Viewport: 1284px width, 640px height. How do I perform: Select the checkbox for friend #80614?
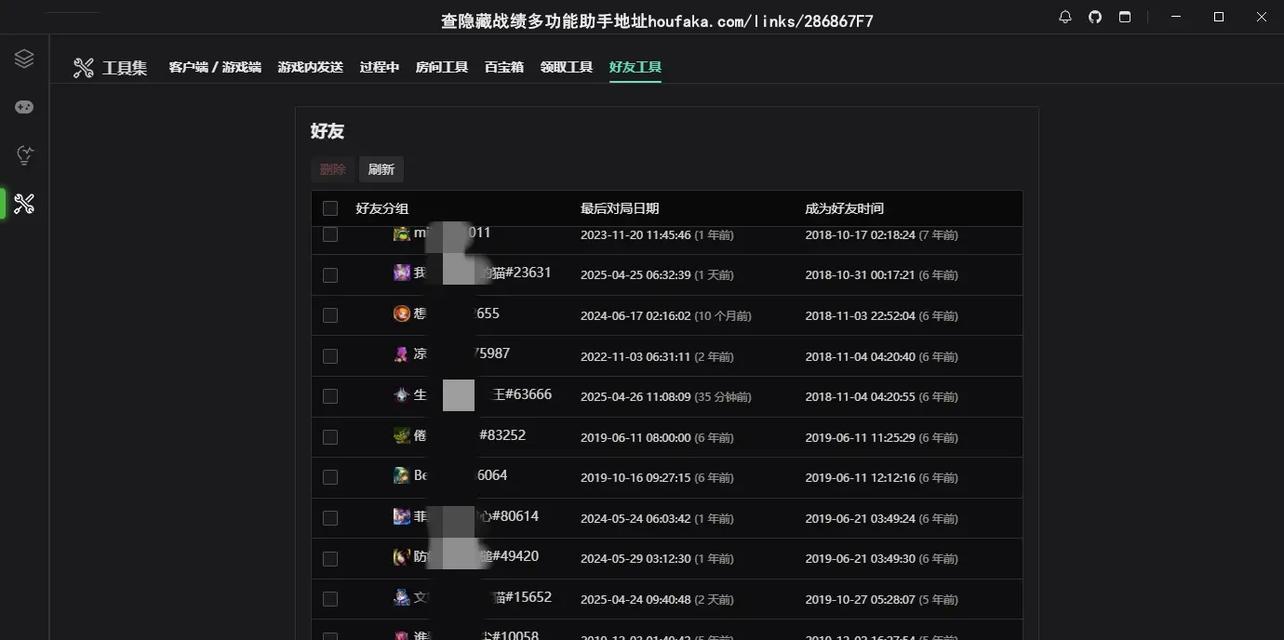pyautogui.click(x=330, y=518)
